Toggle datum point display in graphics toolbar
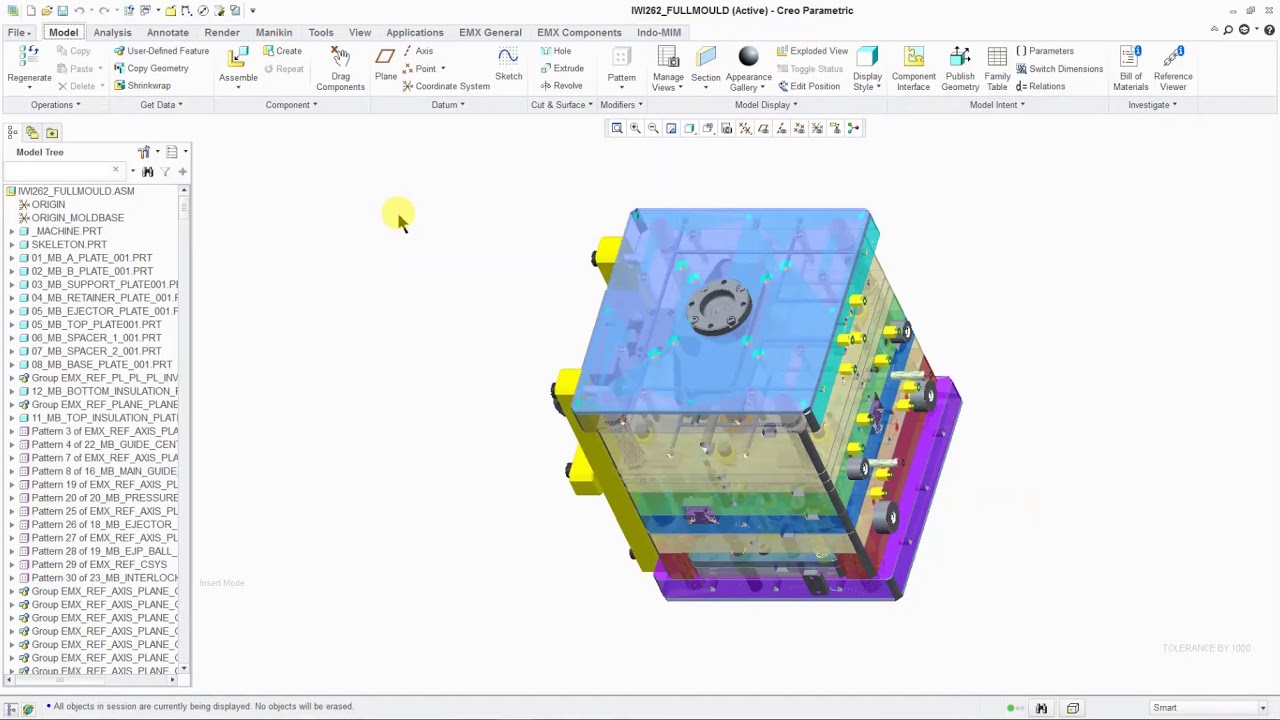The height and width of the screenshot is (720, 1280). tap(799, 128)
